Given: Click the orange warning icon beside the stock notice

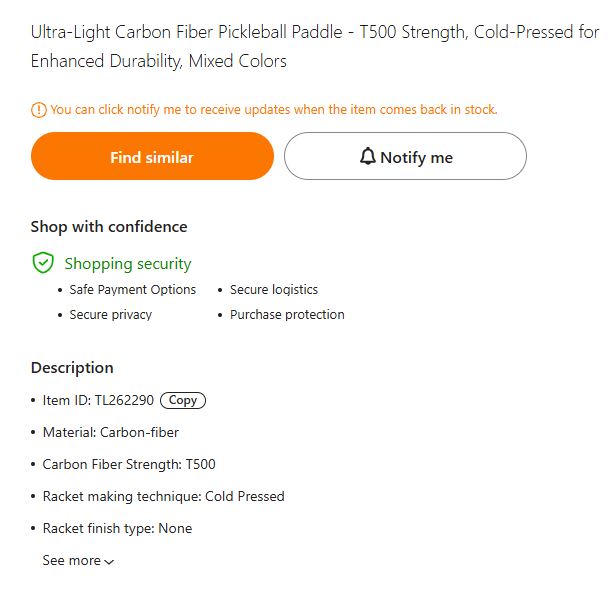Looking at the screenshot, I should [x=39, y=110].
